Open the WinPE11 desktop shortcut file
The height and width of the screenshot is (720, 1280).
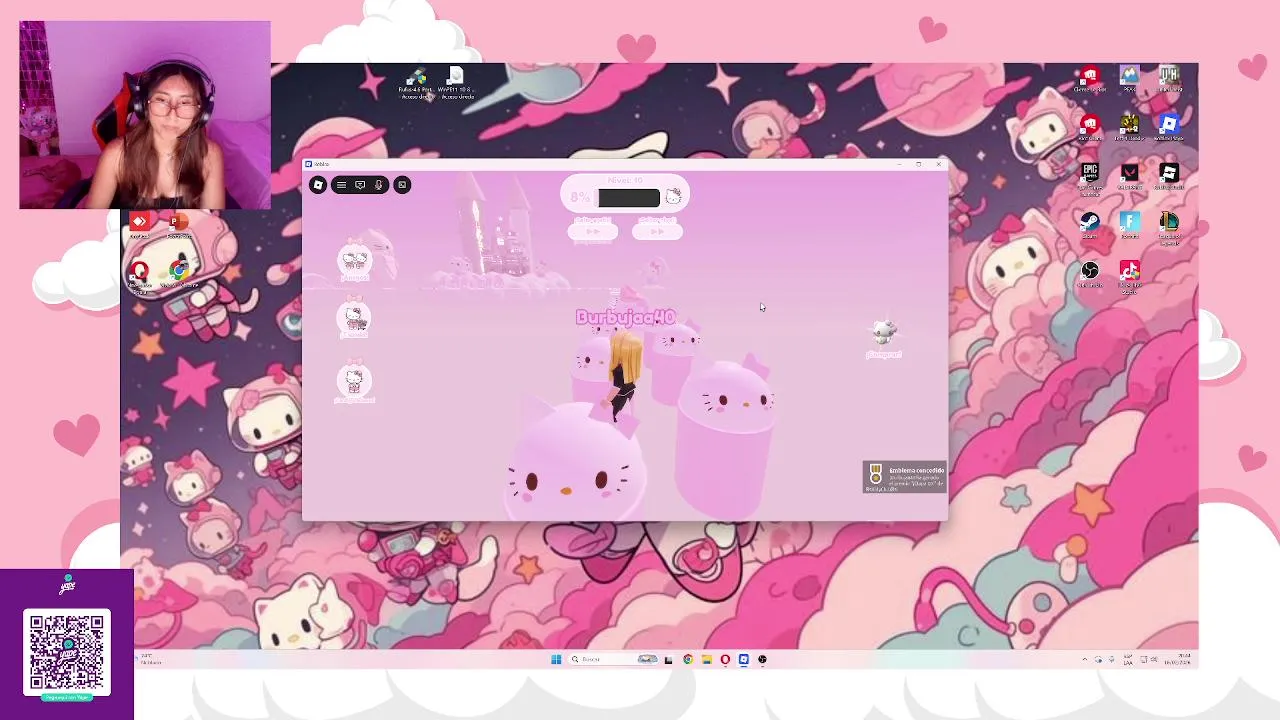pos(456,84)
